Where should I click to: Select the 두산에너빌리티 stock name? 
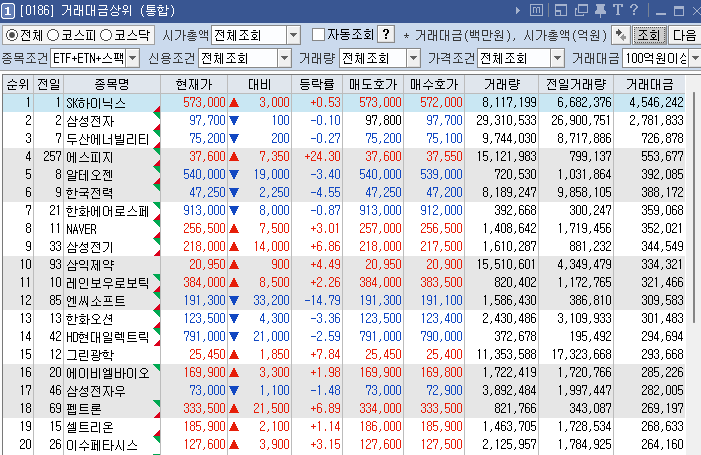(107, 139)
